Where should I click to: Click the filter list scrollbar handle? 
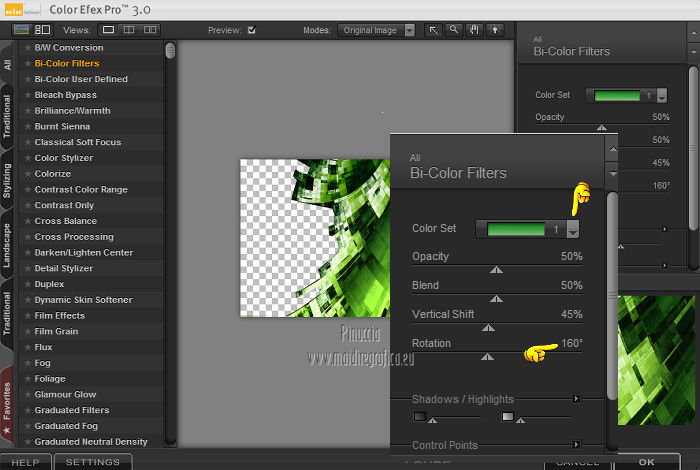pos(170,50)
